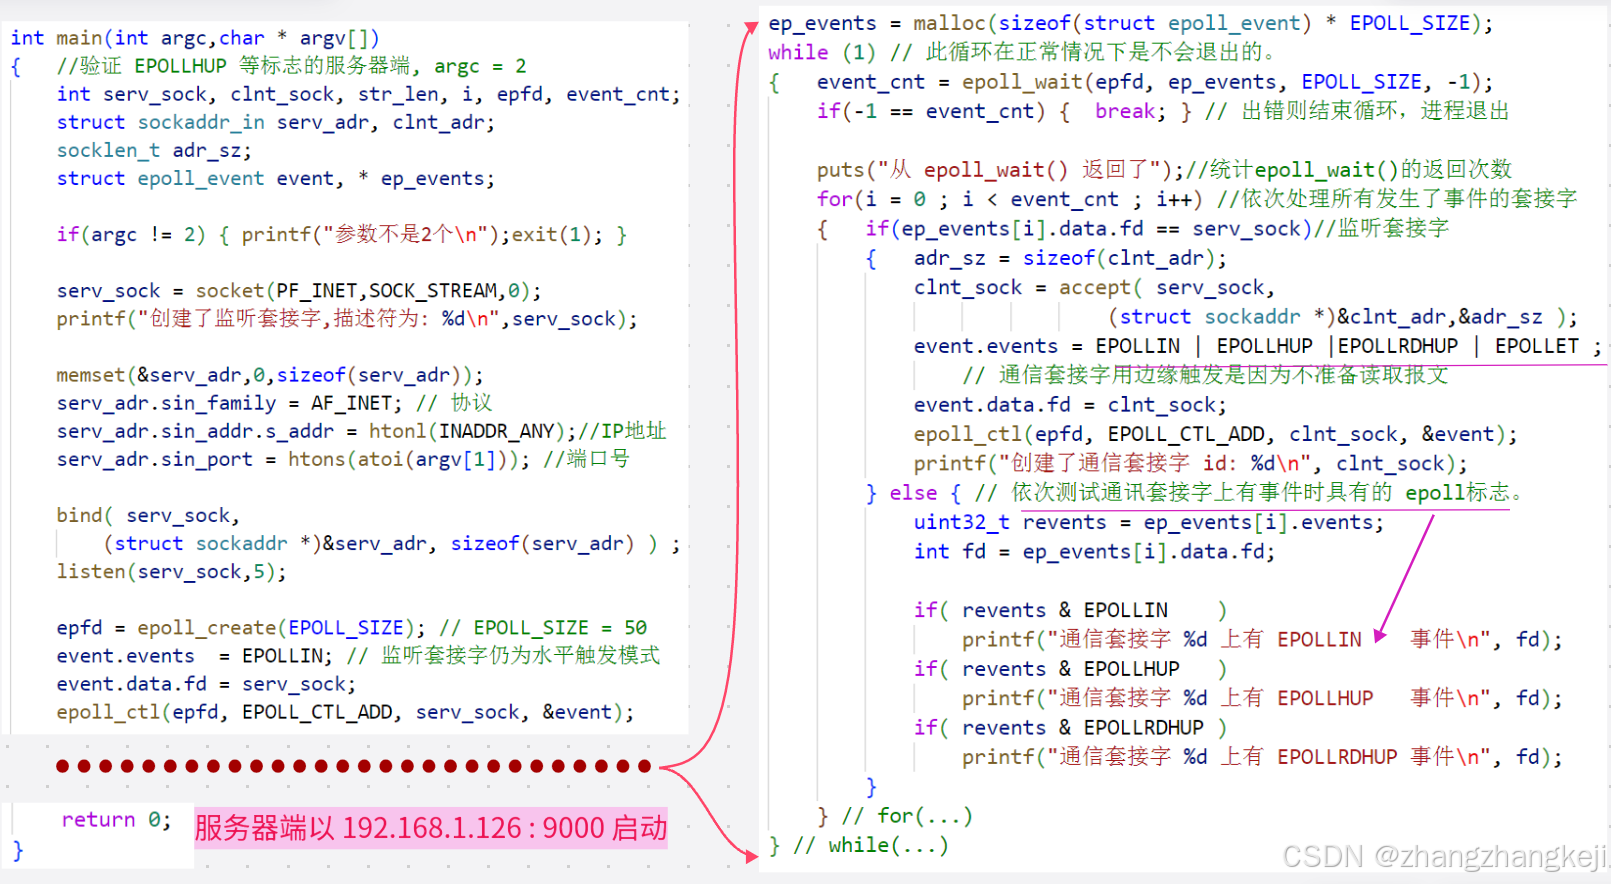The height and width of the screenshot is (884, 1611).
Task: Click the 'bind( serv_sock,' line
Action: (x=148, y=515)
